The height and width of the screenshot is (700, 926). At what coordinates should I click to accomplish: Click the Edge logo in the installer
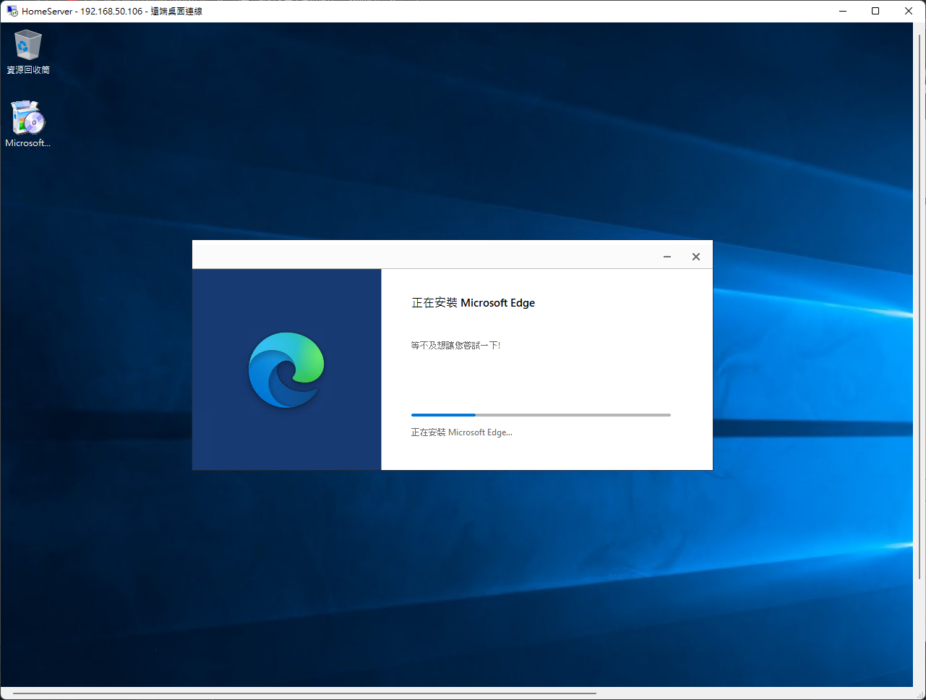[x=286, y=370]
